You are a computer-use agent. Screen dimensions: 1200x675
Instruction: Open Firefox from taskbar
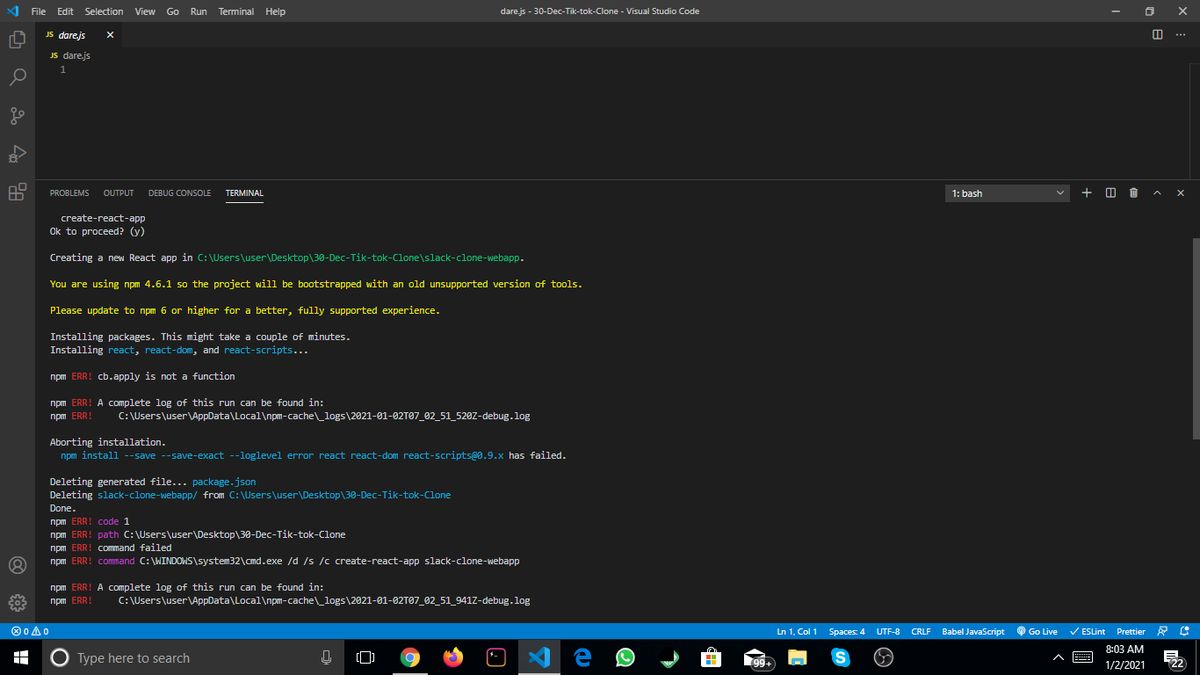(x=453, y=657)
